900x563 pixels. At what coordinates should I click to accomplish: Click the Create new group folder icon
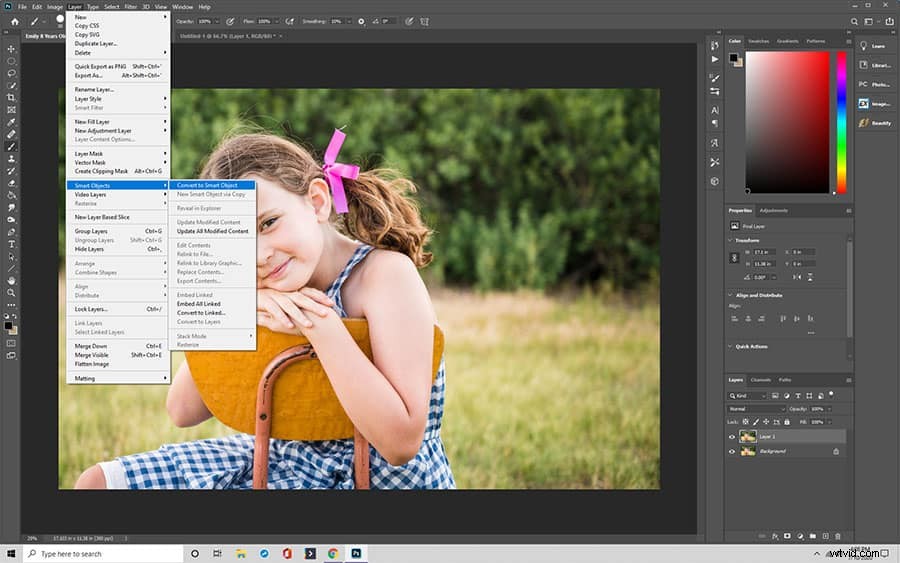813,536
